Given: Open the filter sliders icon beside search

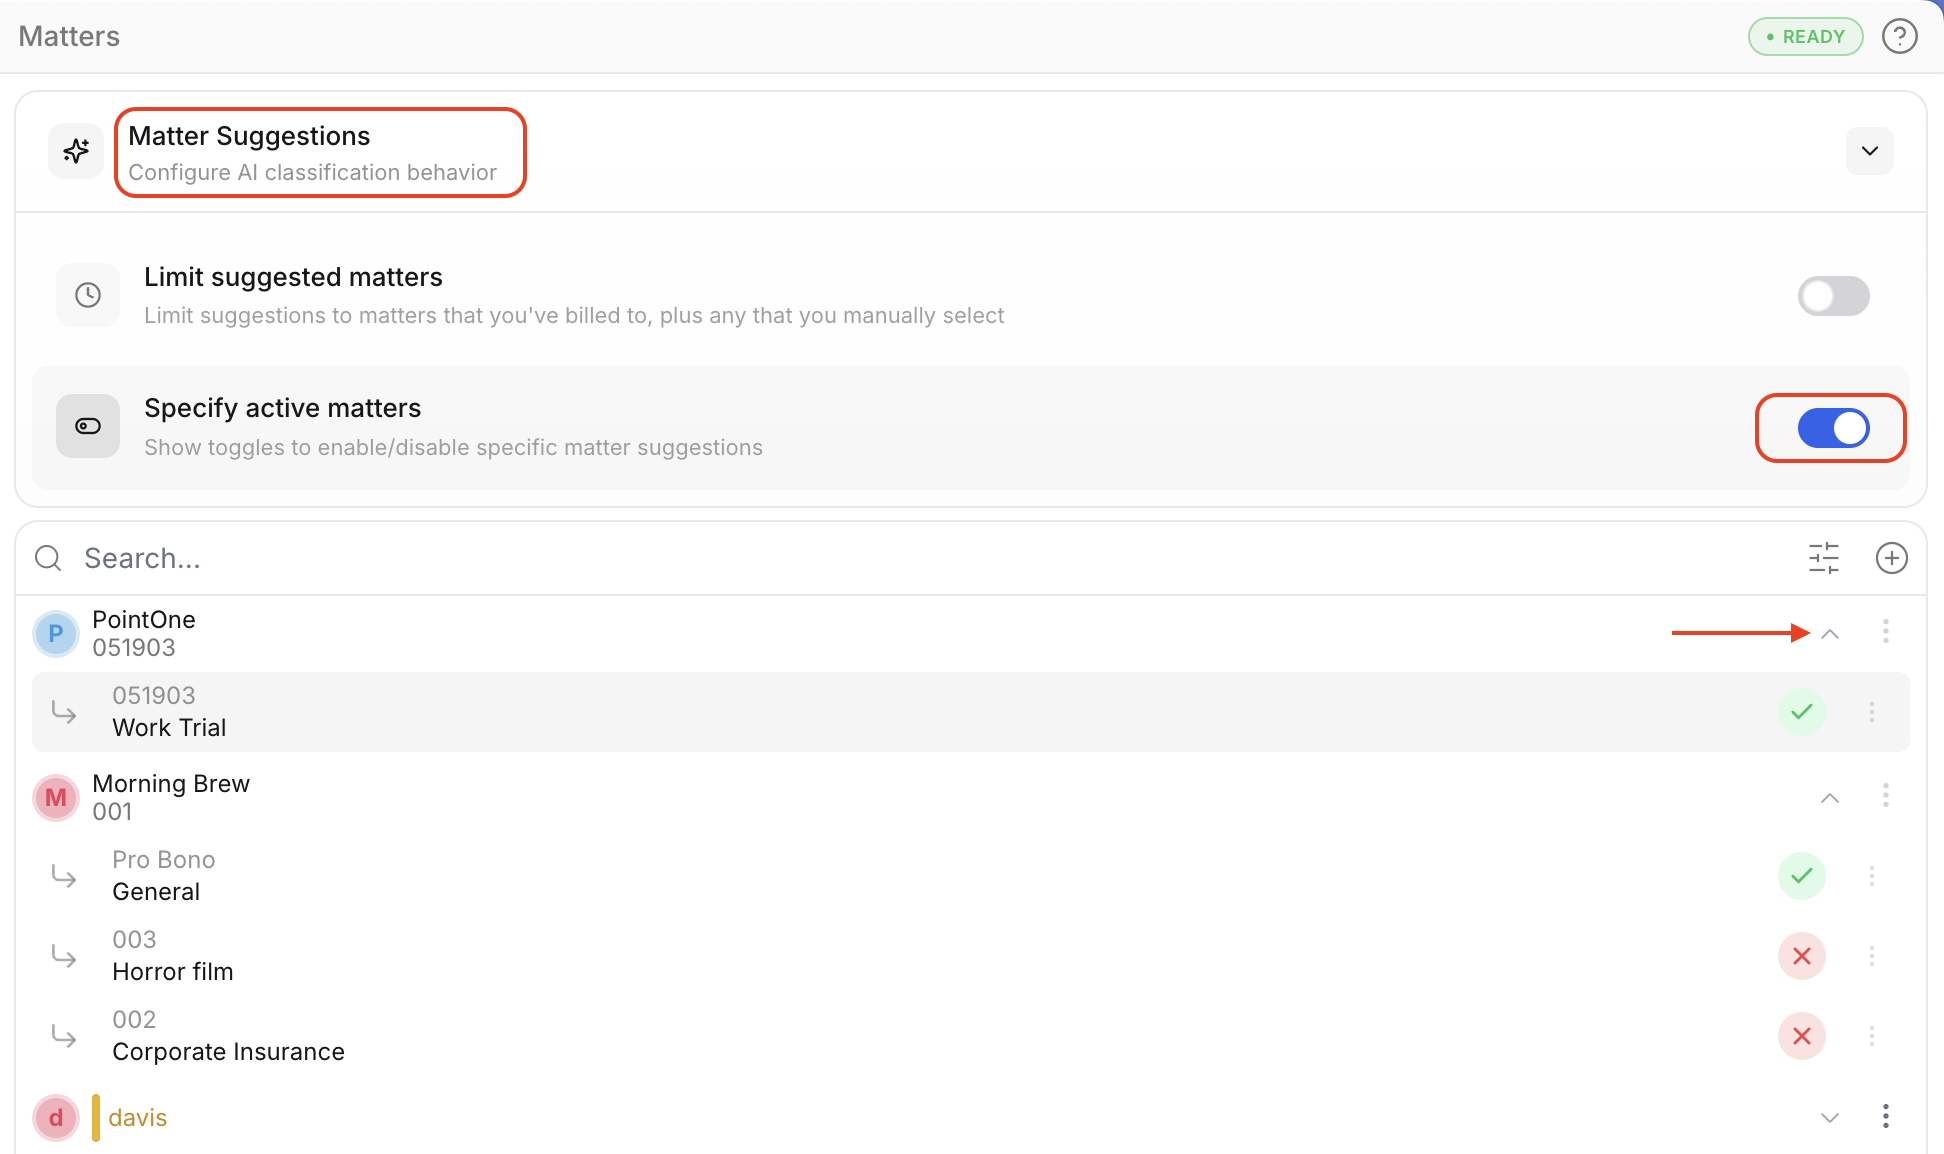Looking at the screenshot, I should pyautogui.click(x=1824, y=558).
